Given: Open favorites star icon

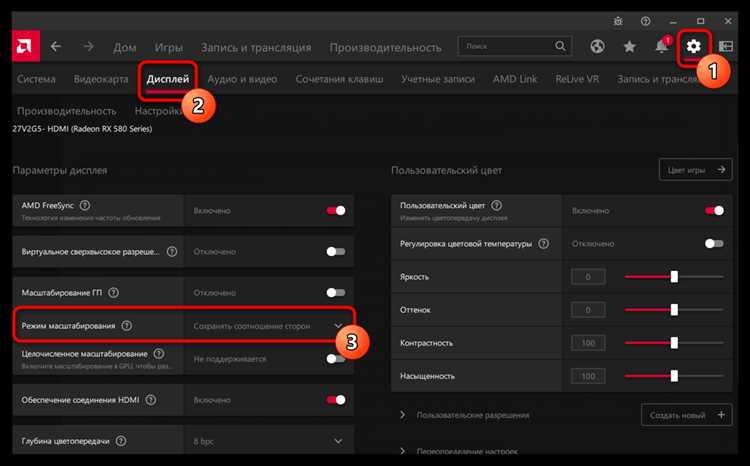Looking at the screenshot, I should pyautogui.click(x=629, y=46).
